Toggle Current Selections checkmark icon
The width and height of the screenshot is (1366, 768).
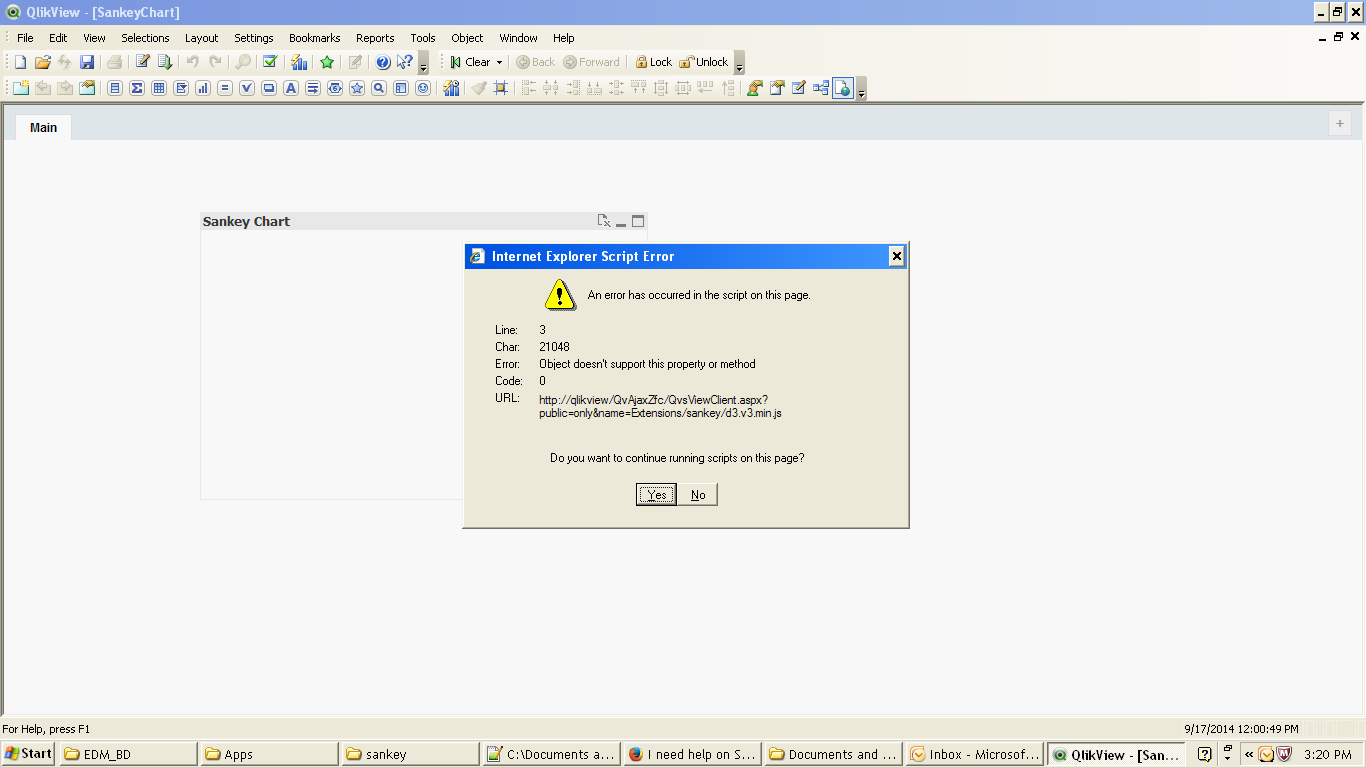(x=270, y=62)
